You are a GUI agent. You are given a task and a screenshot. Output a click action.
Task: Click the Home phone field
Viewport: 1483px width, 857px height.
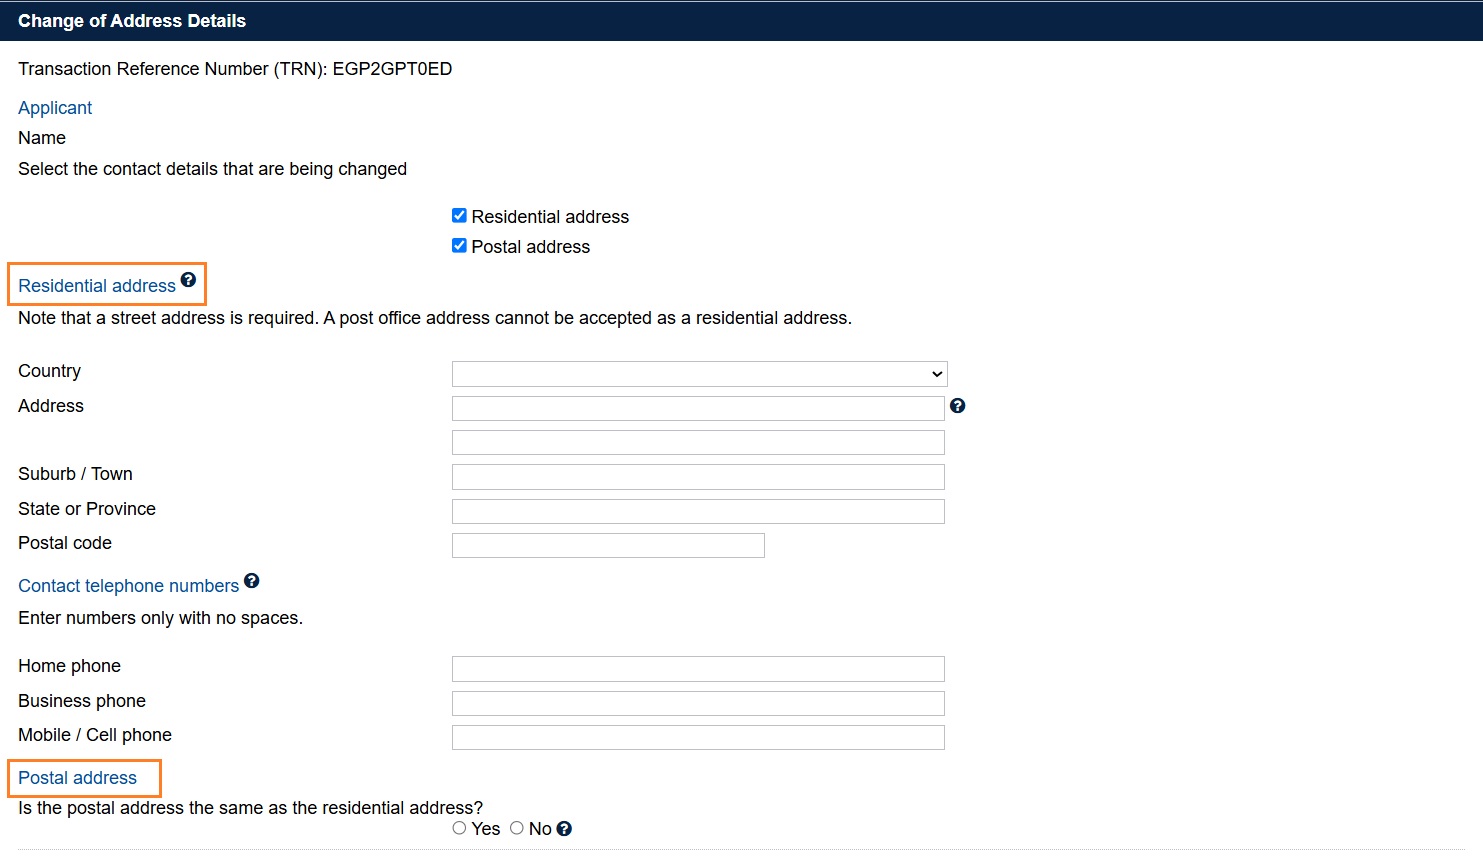tap(698, 669)
